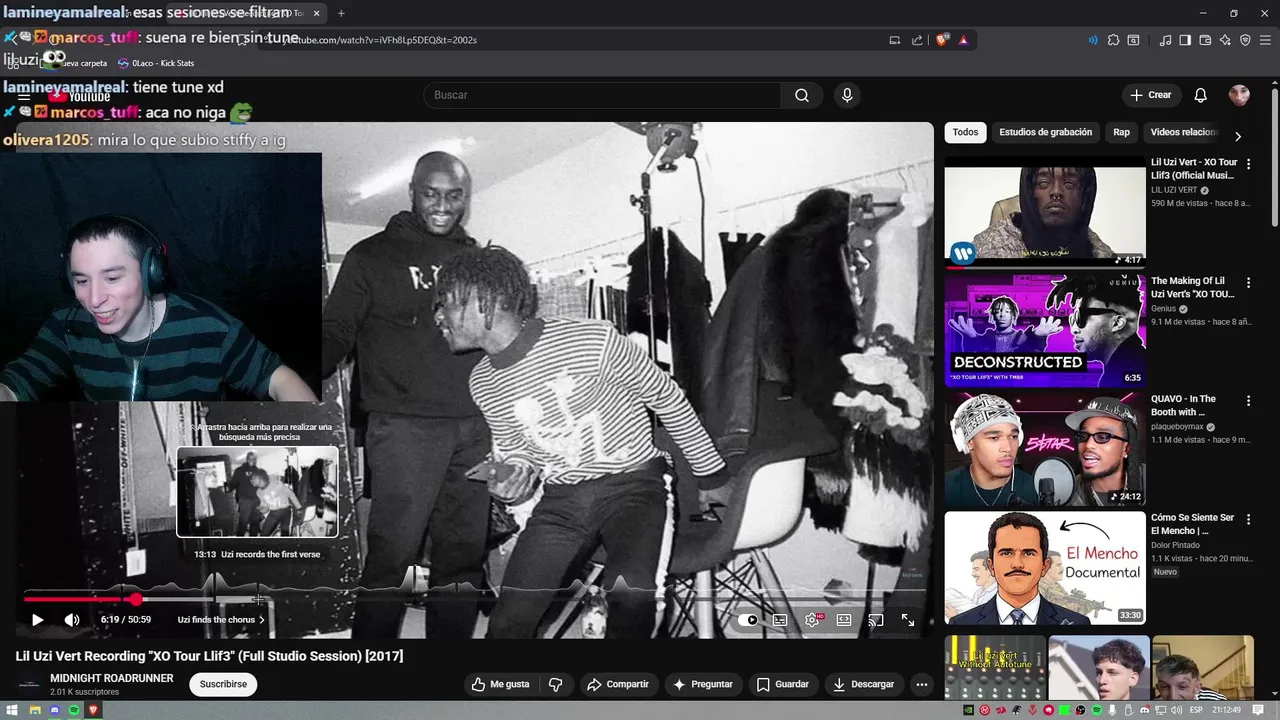Viewport: 1280px width, 720px height.
Task: Open the player settings gear
Action: pyautogui.click(x=812, y=620)
